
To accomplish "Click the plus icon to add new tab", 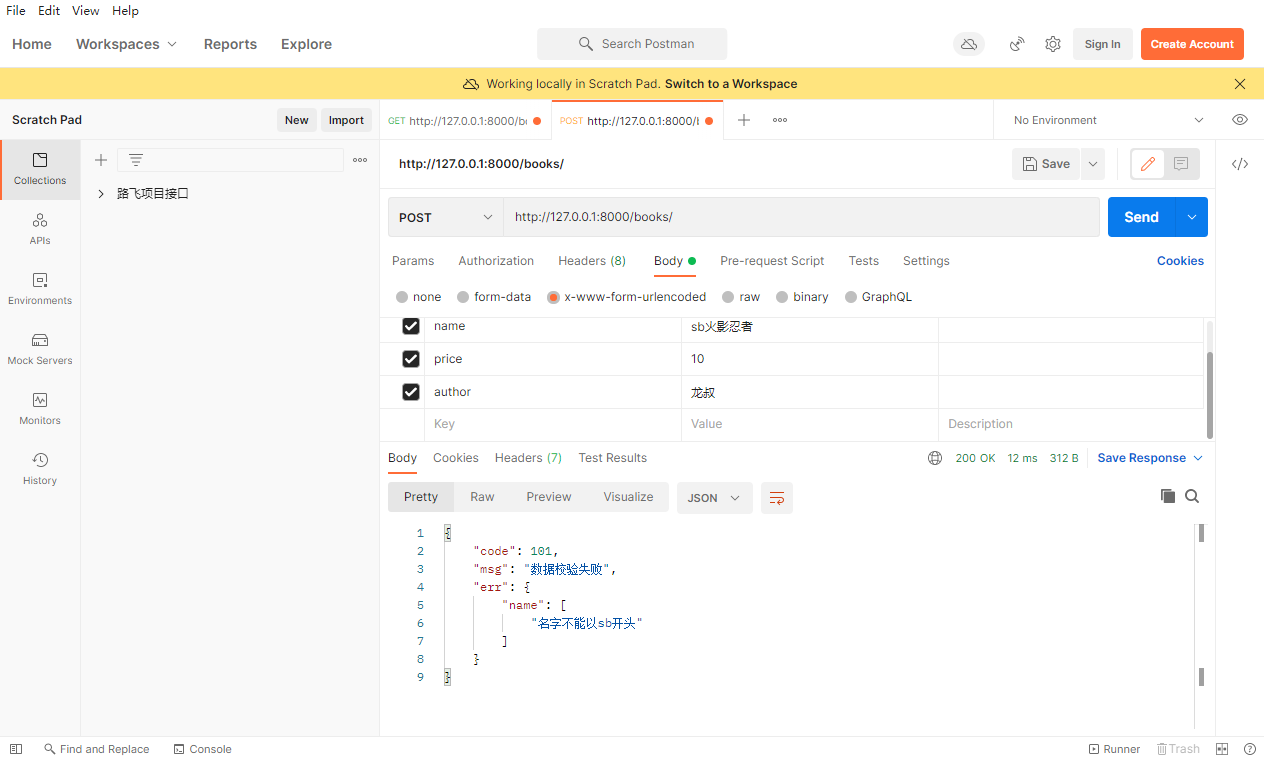I will [x=744, y=120].
